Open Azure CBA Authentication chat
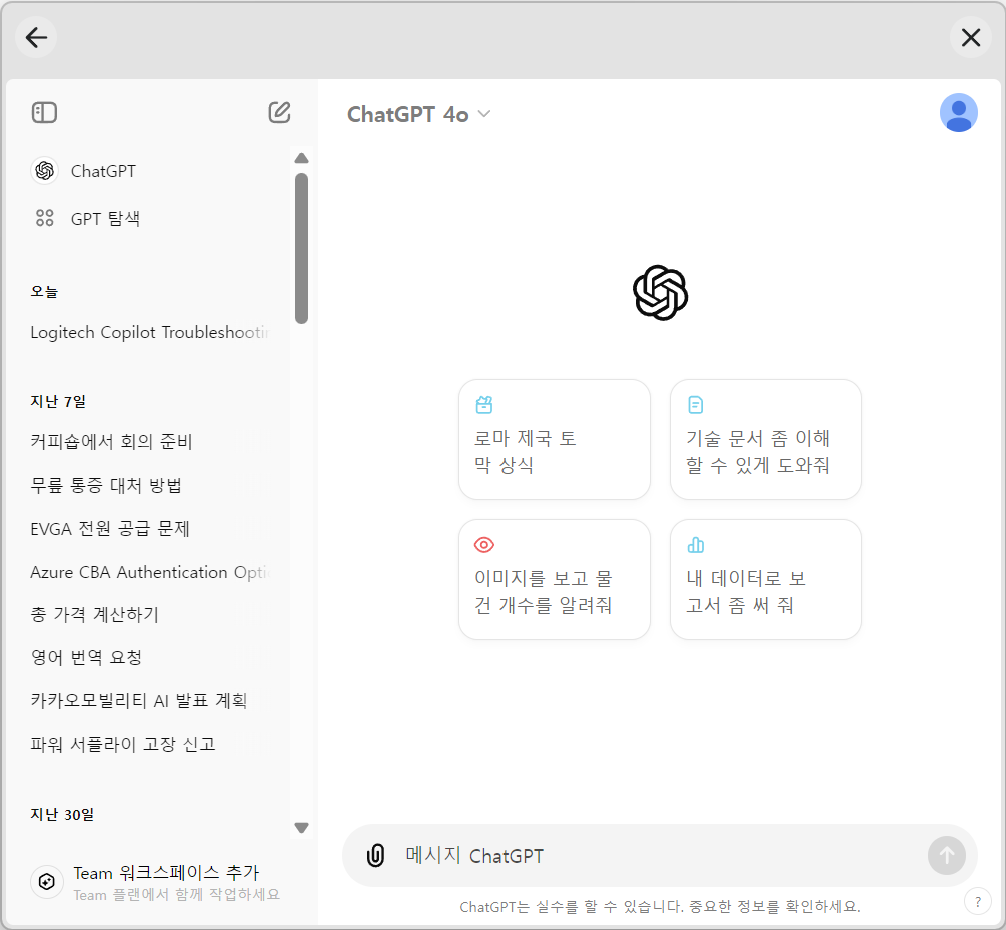The height and width of the screenshot is (930, 1006). click(151, 572)
